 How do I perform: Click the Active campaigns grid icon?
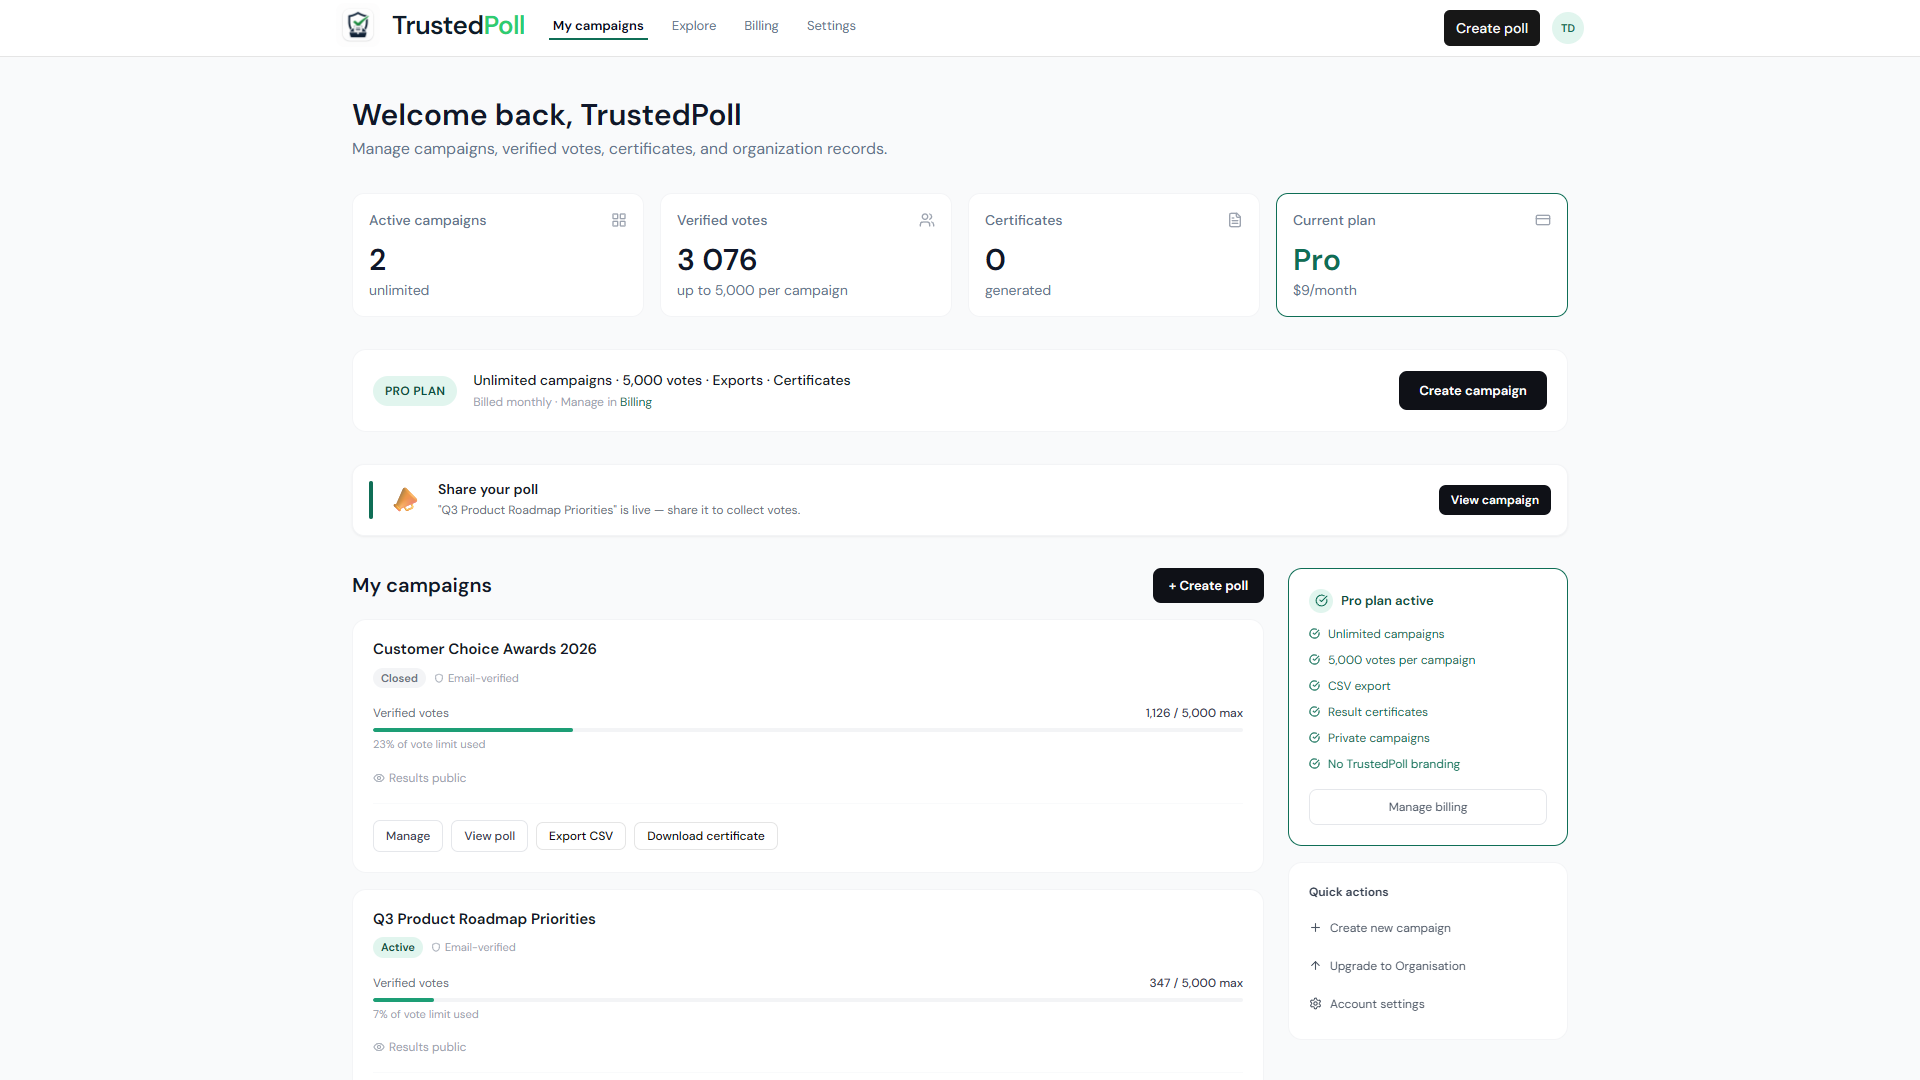pos(619,220)
